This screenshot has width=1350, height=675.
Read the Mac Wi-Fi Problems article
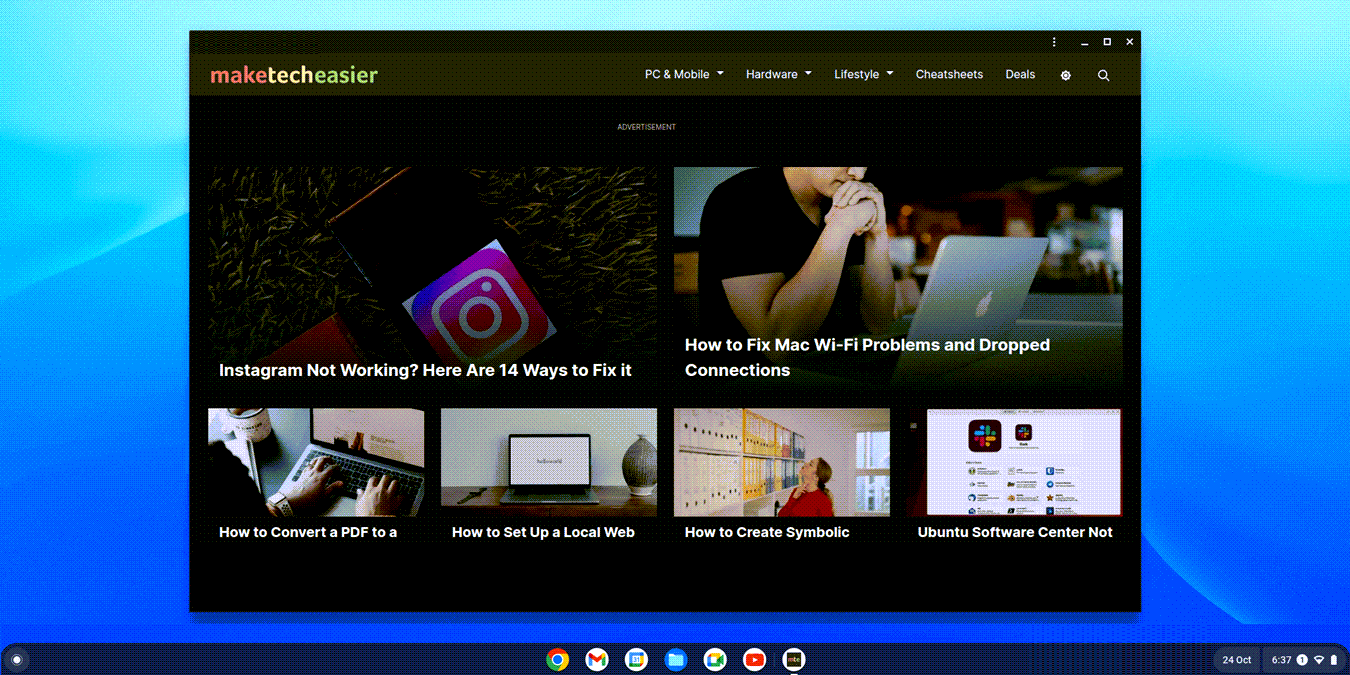866,356
